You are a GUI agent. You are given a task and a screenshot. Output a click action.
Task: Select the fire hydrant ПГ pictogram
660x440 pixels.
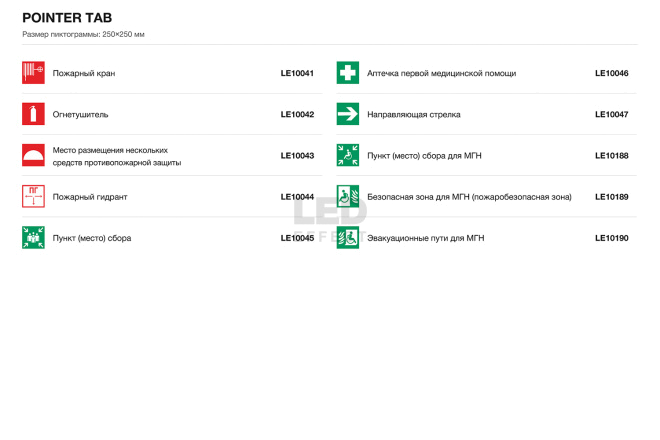(33, 197)
